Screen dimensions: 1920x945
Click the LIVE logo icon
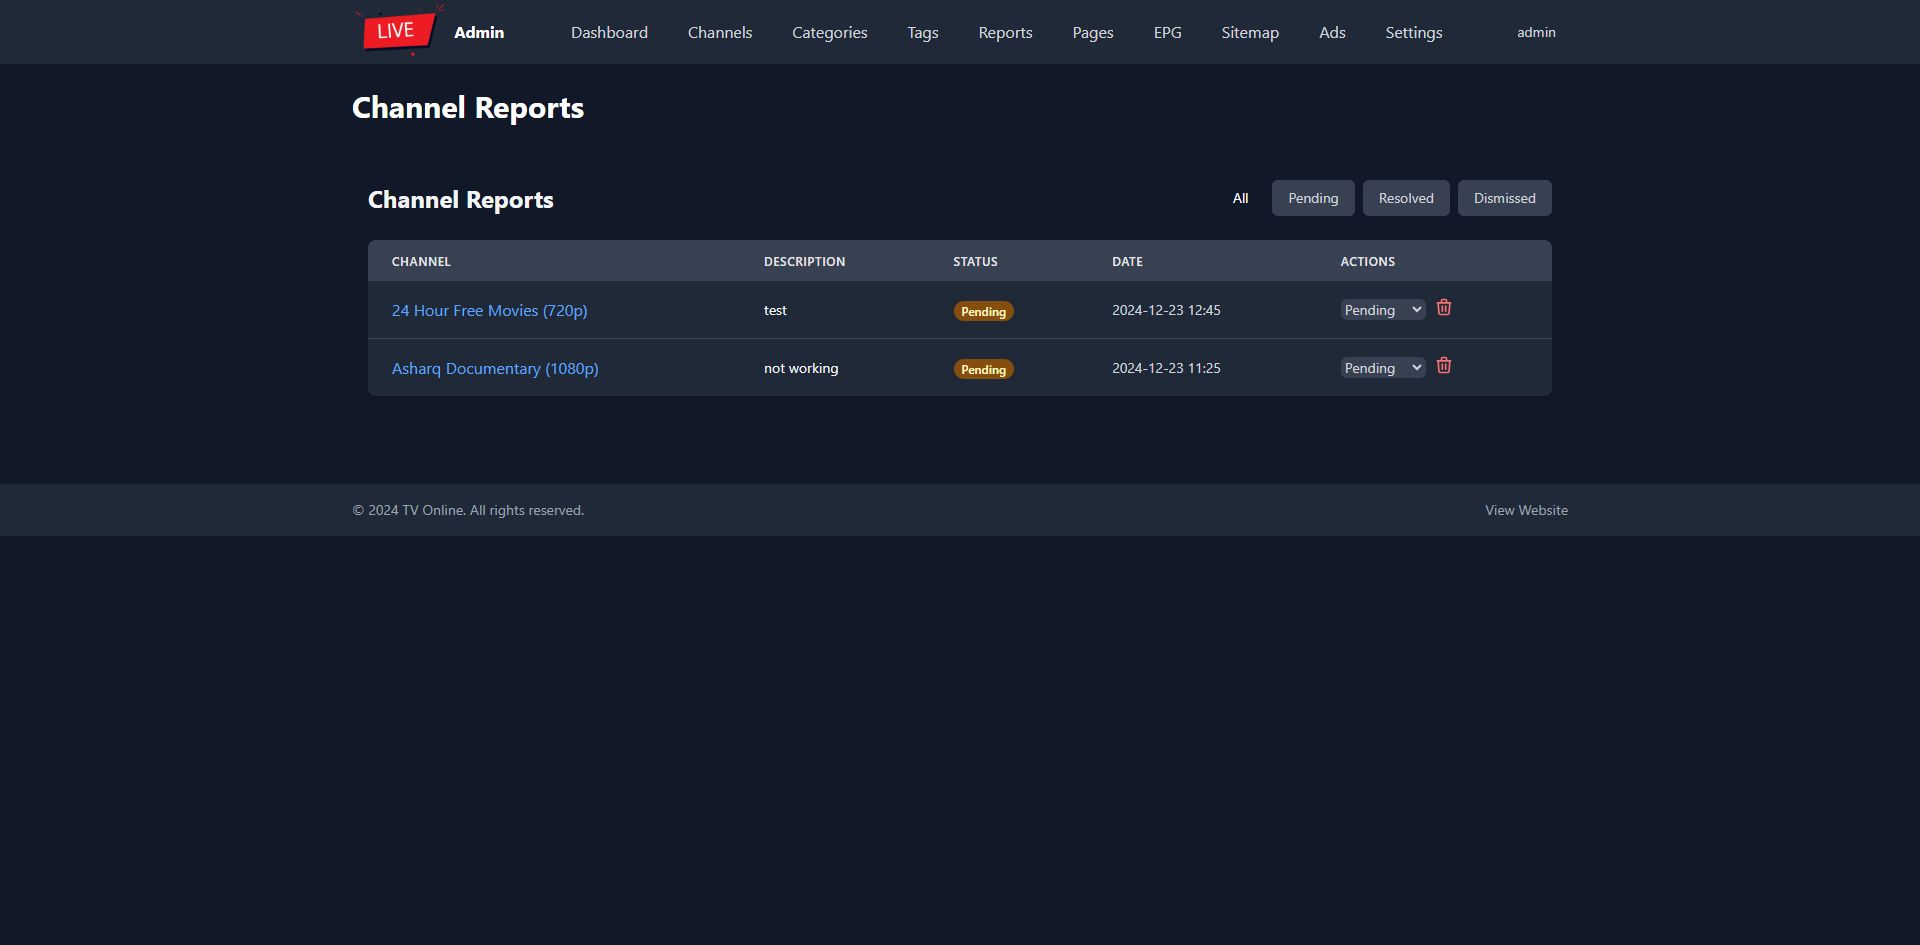click(399, 31)
